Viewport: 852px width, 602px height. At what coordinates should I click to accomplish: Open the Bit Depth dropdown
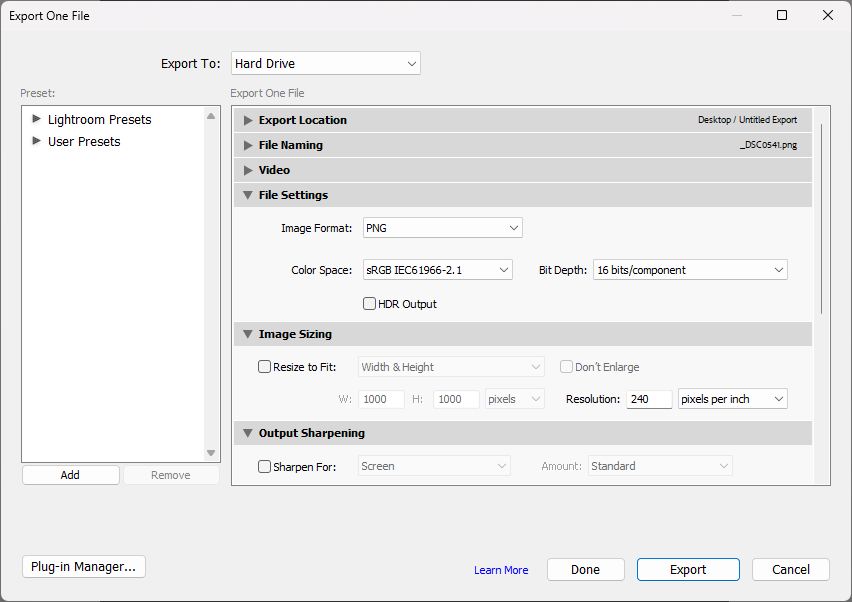(690, 270)
